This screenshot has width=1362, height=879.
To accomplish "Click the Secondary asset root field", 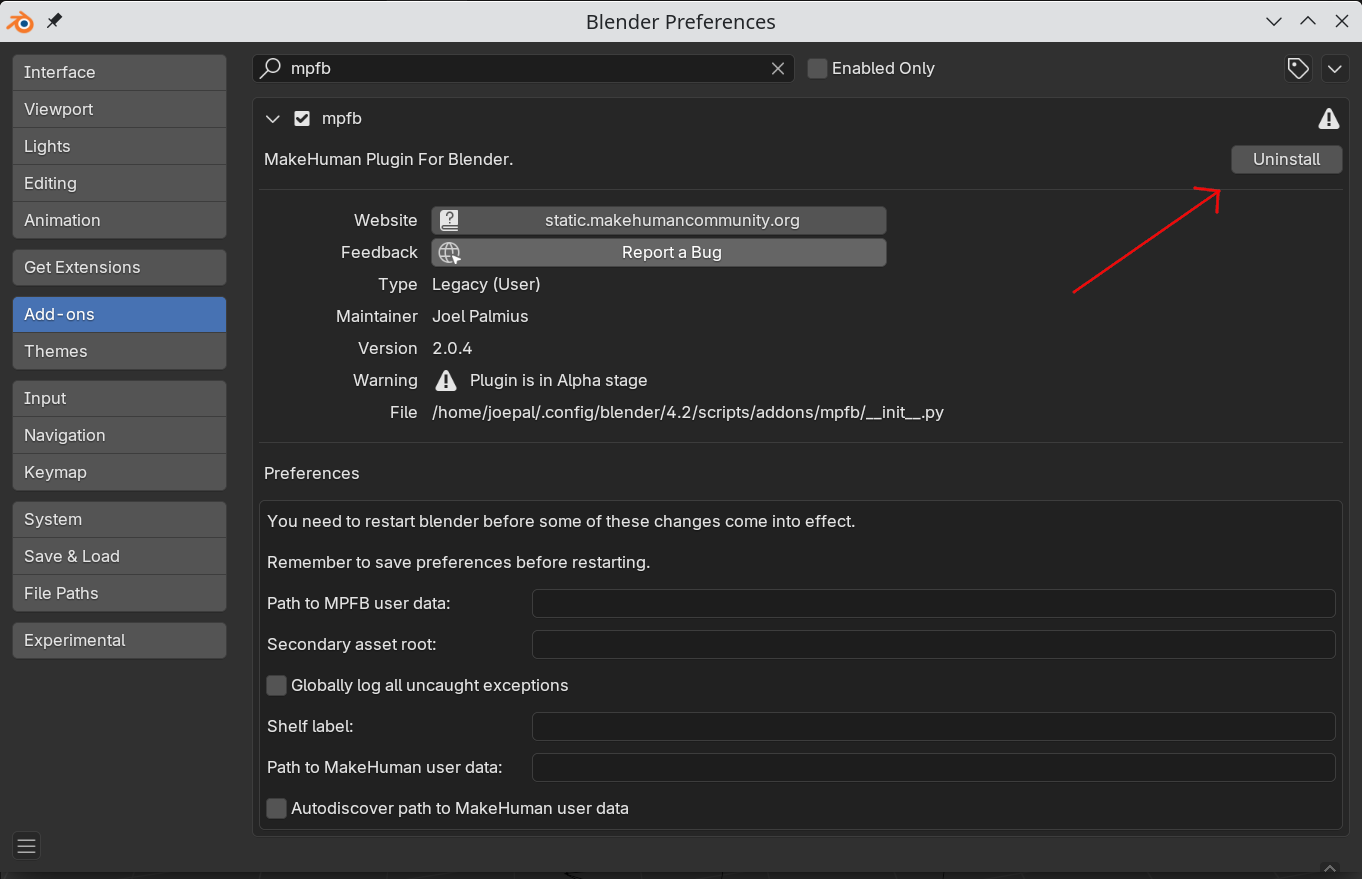I will coord(934,644).
